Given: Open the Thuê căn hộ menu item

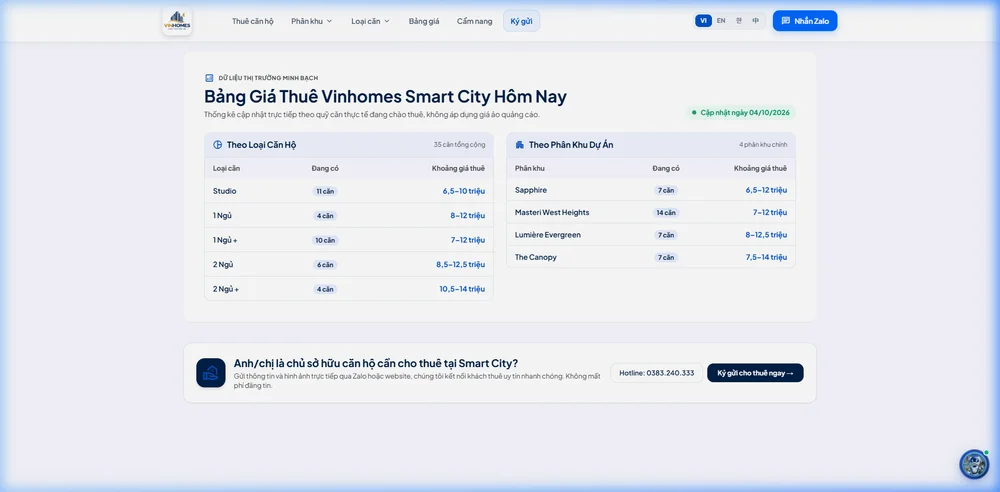Looking at the screenshot, I should (x=253, y=21).
